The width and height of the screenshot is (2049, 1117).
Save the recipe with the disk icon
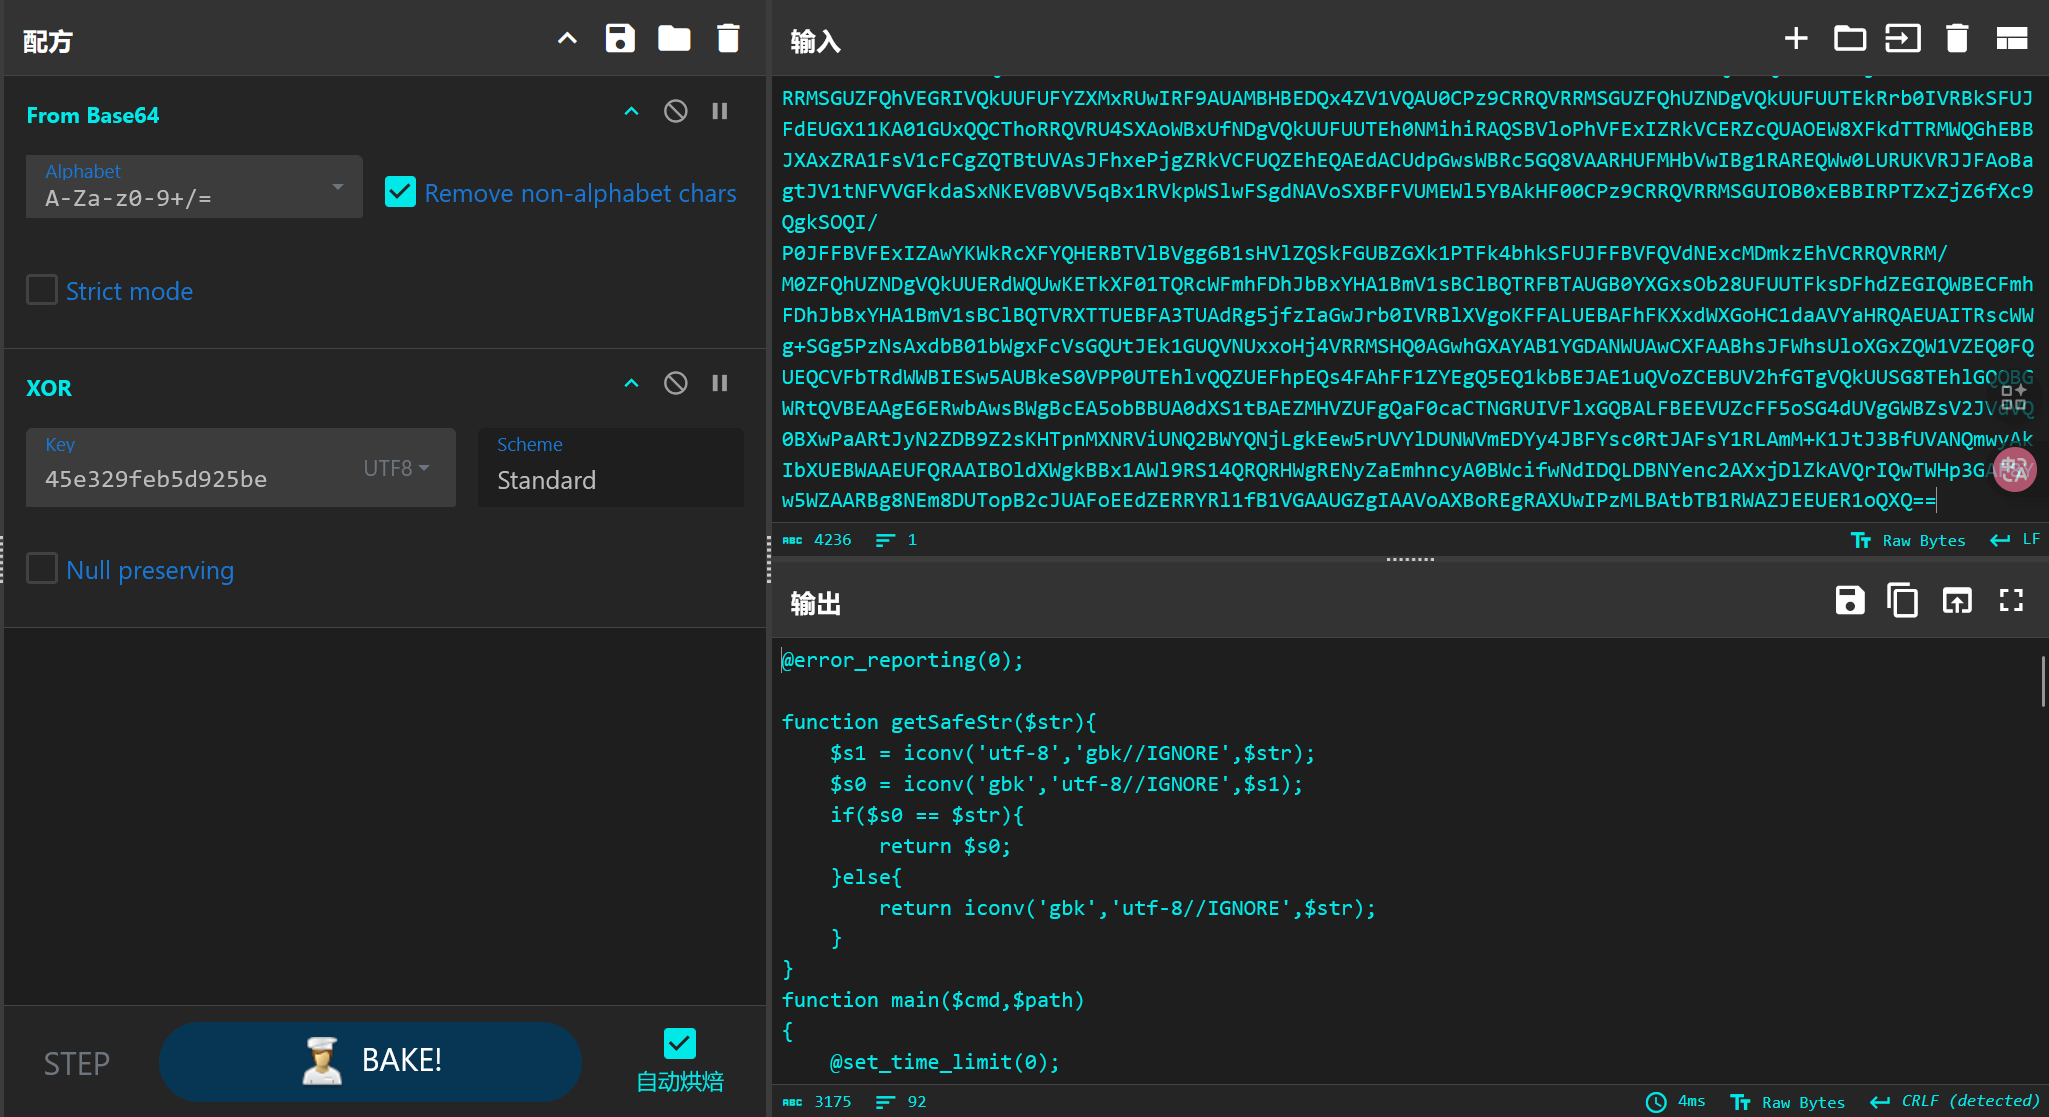[620, 39]
